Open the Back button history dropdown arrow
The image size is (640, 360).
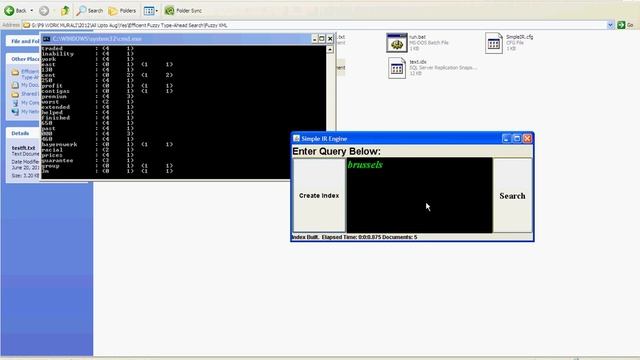pos(31,11)
